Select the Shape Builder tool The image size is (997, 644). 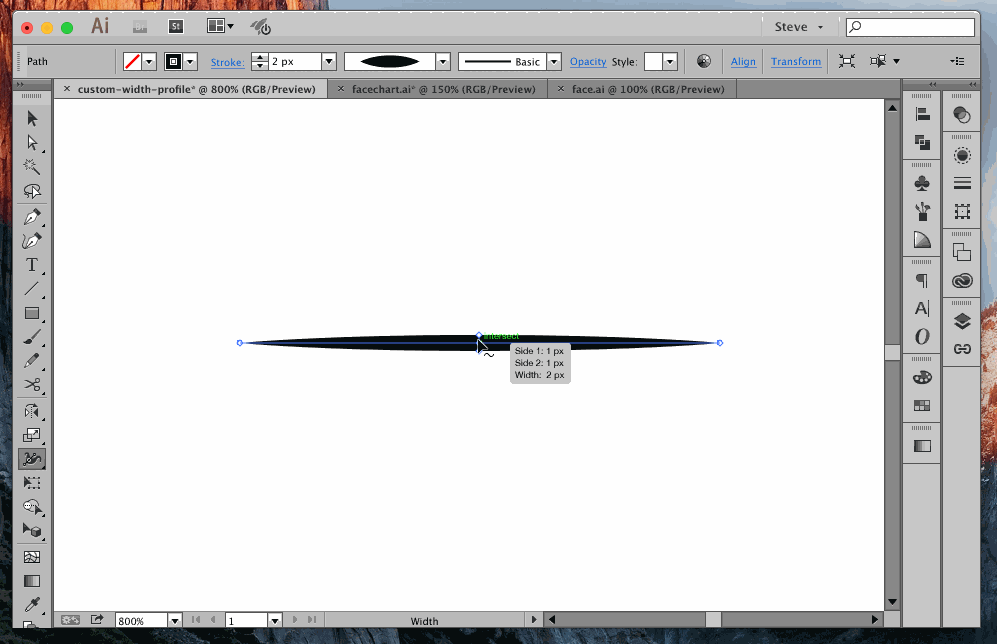click(32, 507)
